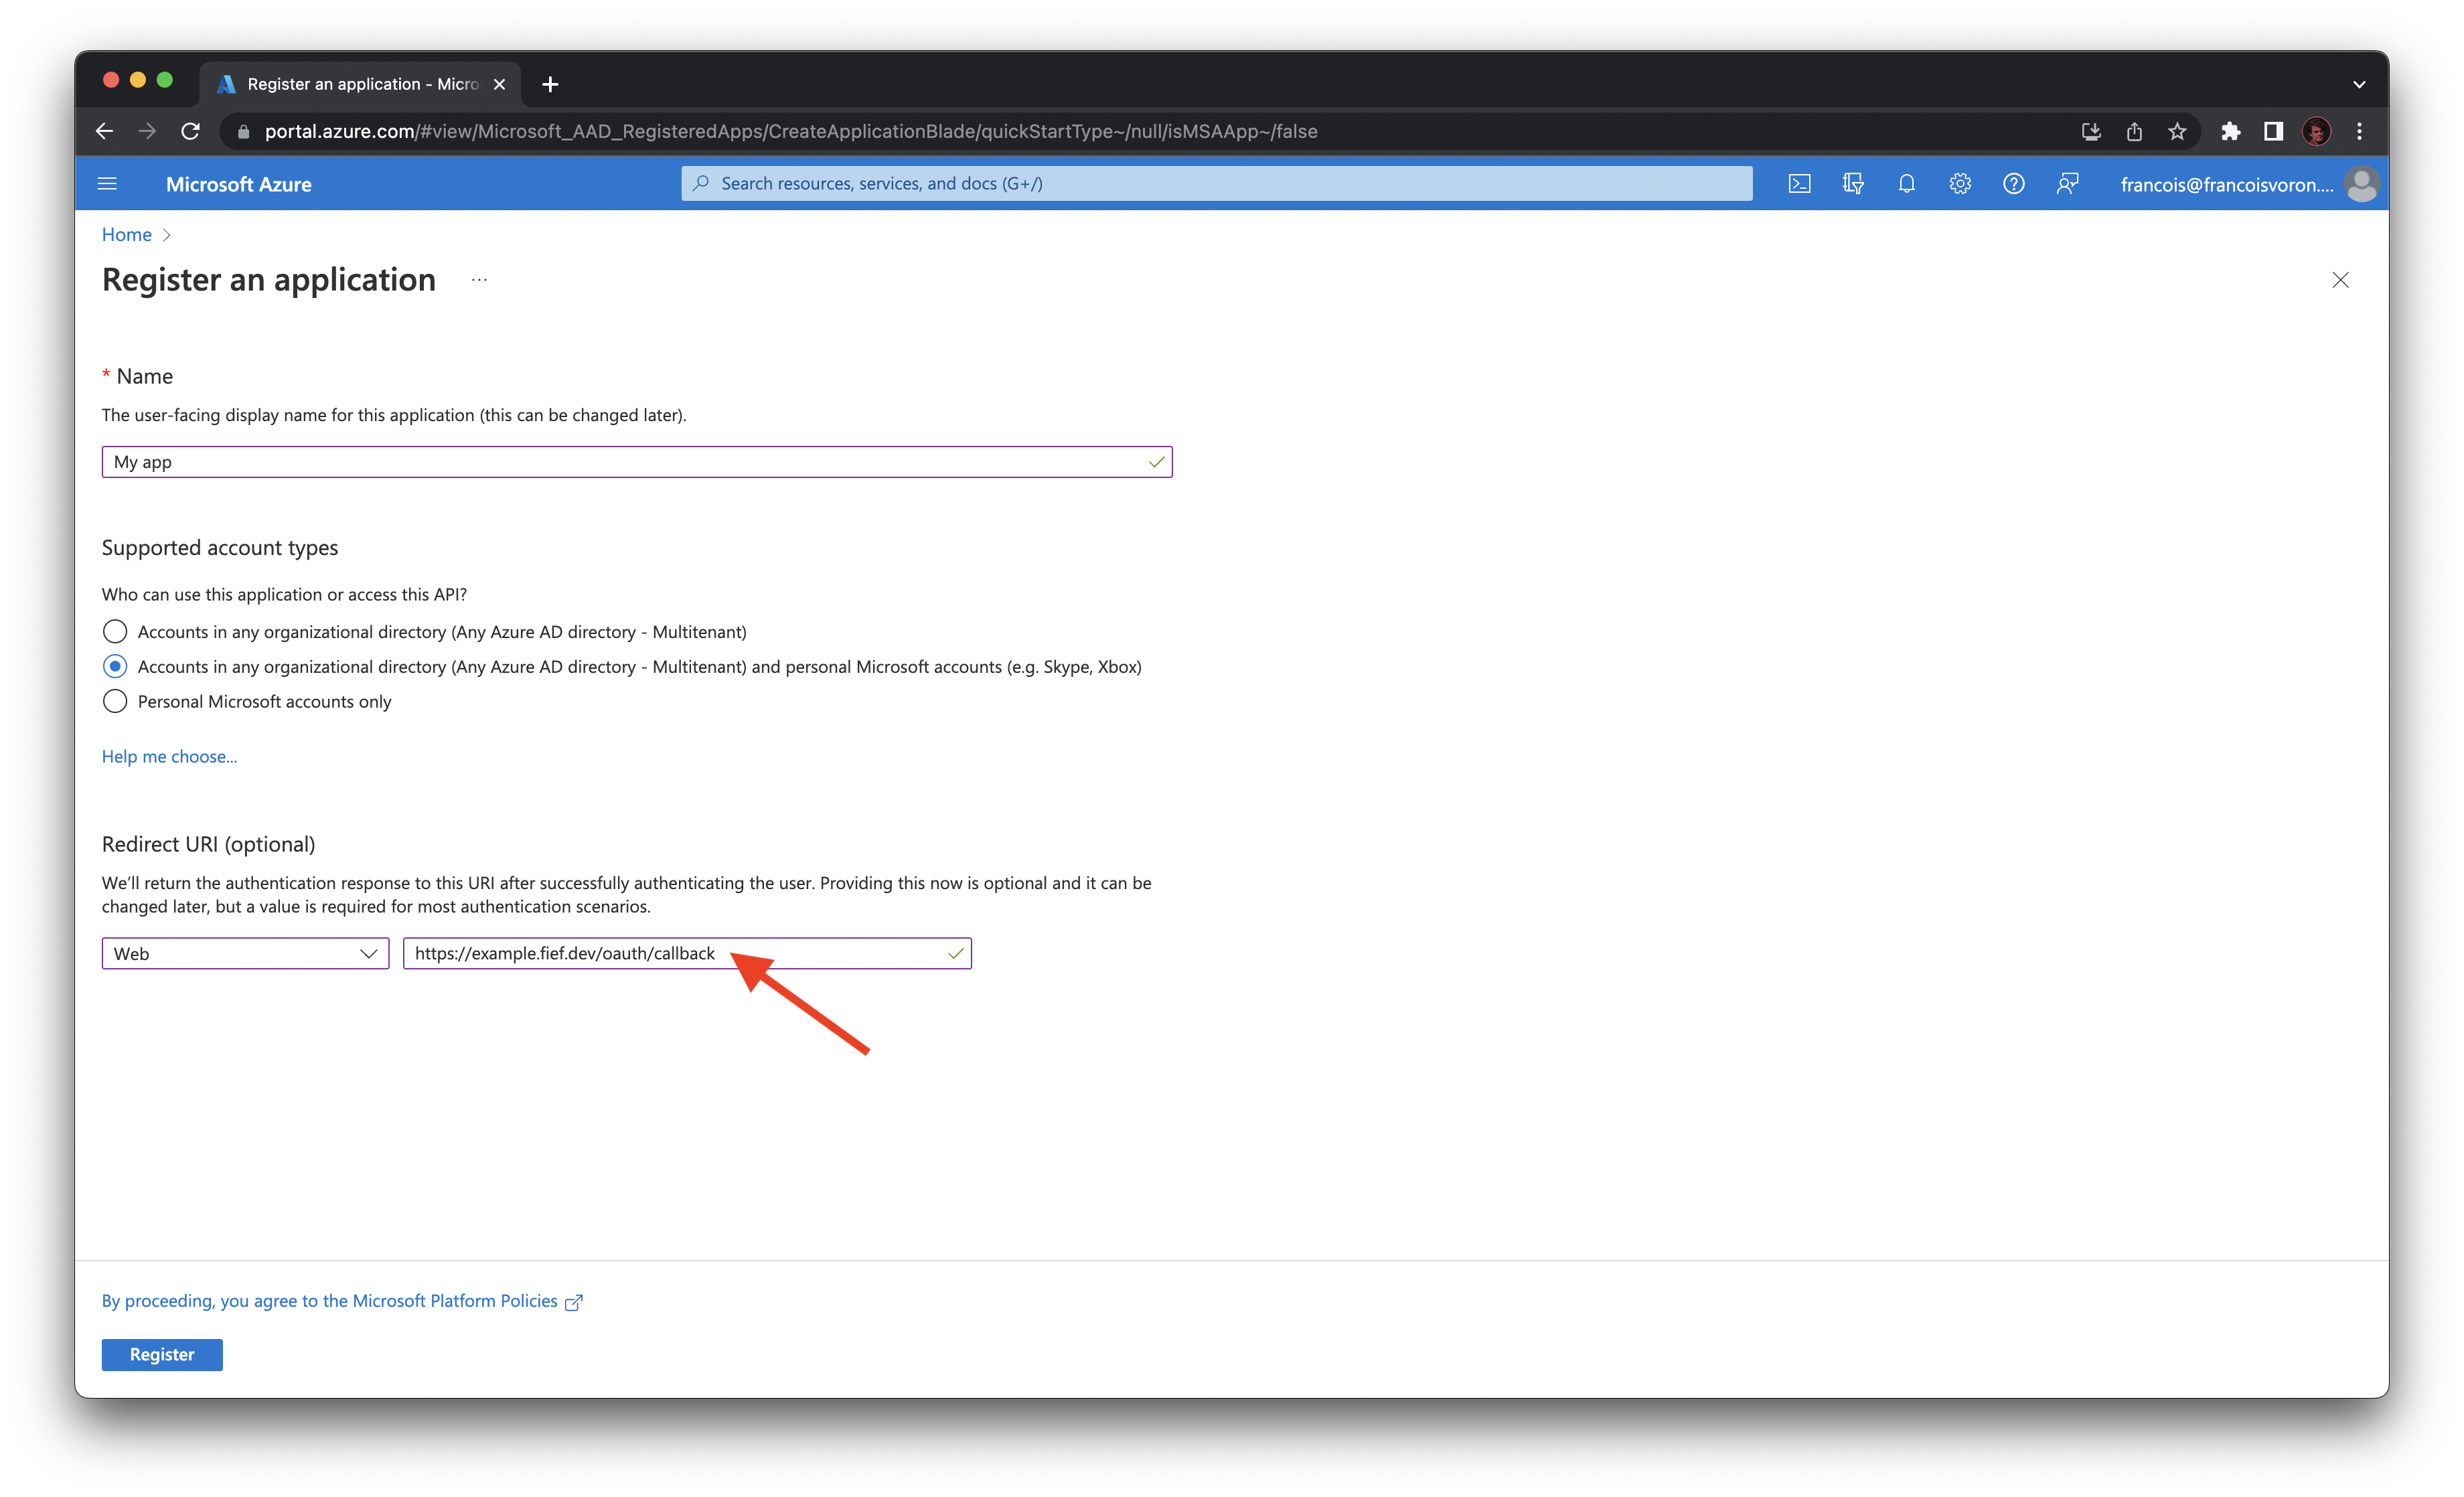
Task: Open the portal hamburger menu
Action: [107, 183]
